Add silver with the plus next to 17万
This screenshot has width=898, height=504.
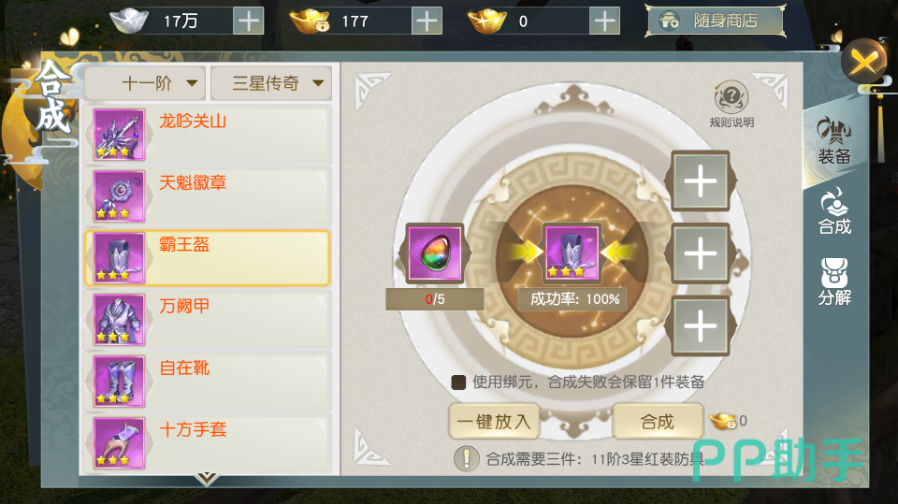point(249,21)
